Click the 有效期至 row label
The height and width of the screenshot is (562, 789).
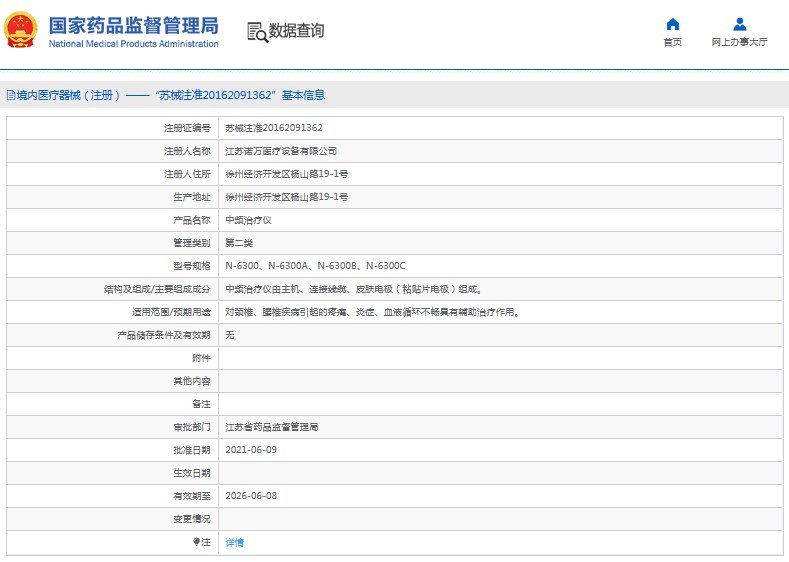click(192, 496)
